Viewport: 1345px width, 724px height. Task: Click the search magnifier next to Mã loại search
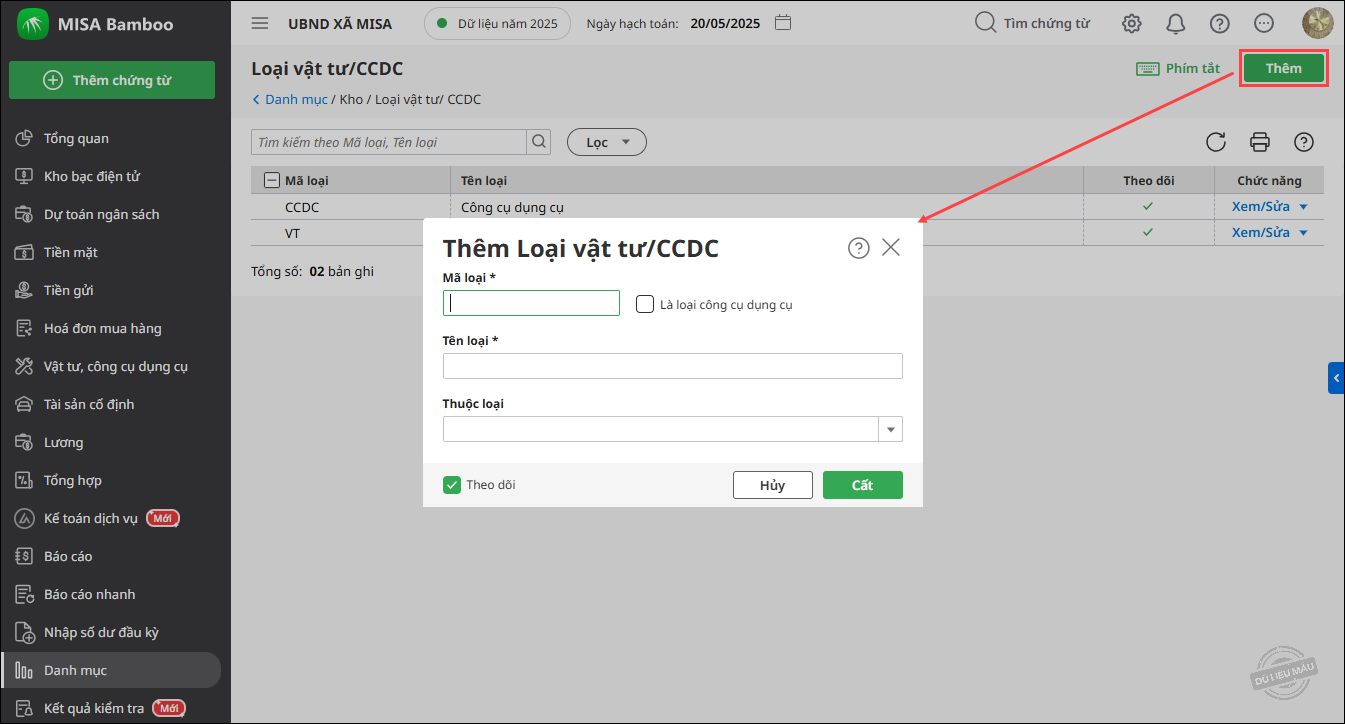click(x=539, y=142)
